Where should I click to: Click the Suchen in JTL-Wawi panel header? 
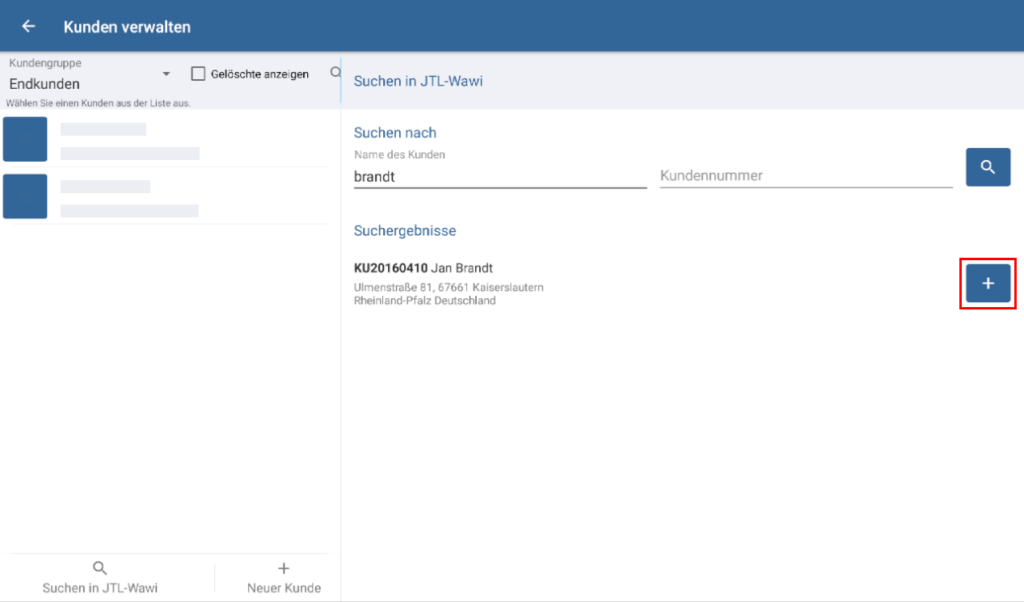(x=418, y=81)
